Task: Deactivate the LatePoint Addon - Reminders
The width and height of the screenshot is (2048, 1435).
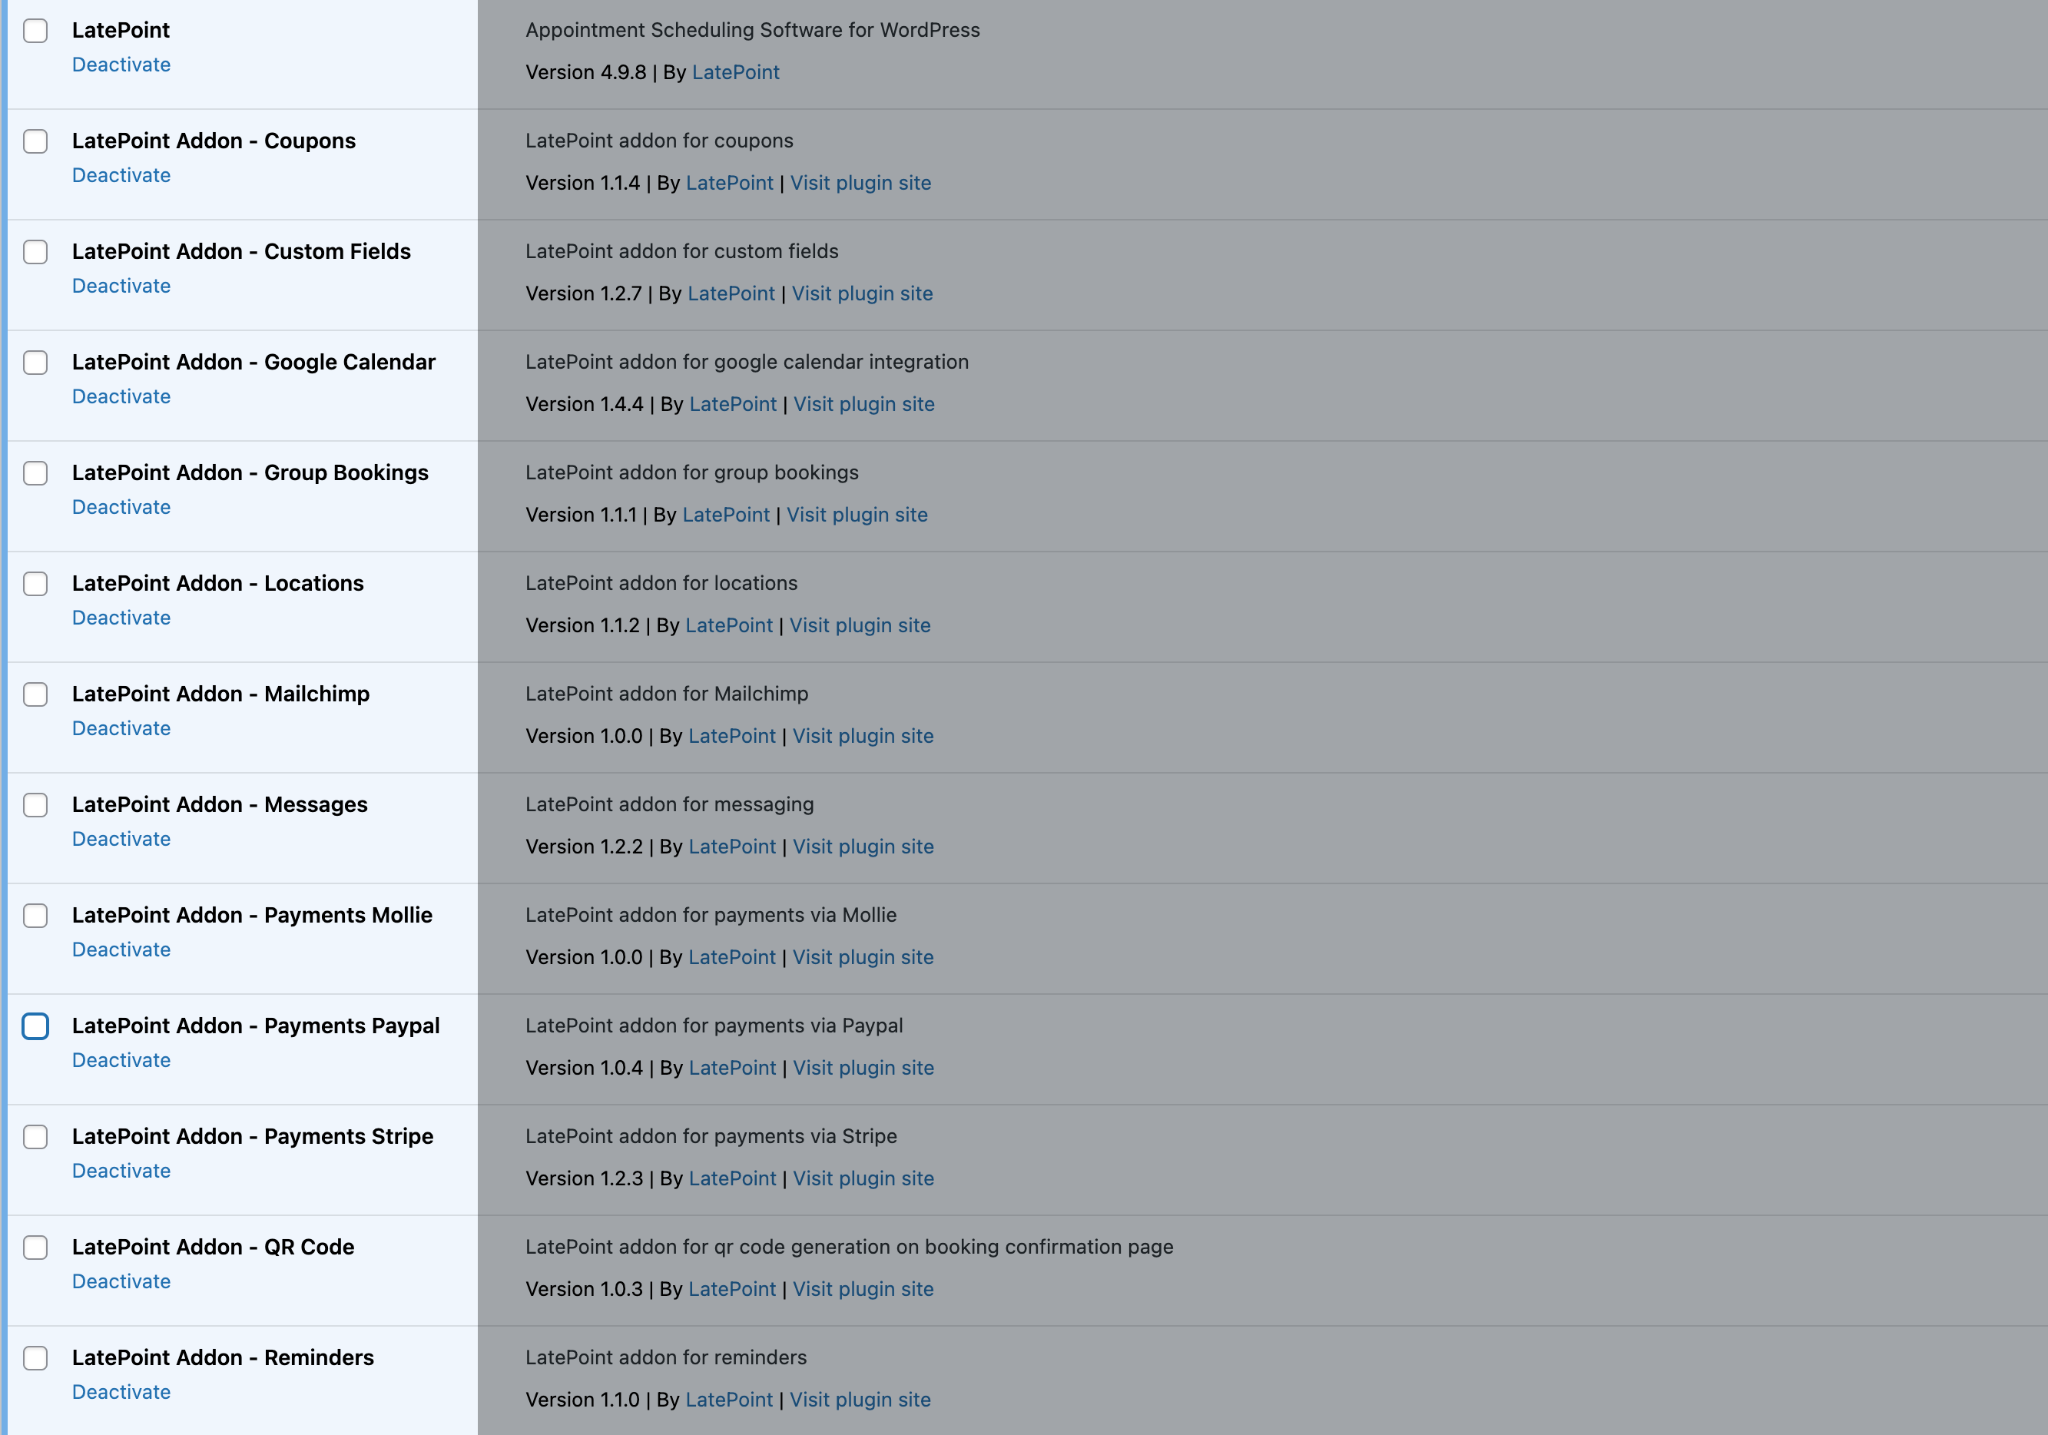Action: click(121, 1391)
